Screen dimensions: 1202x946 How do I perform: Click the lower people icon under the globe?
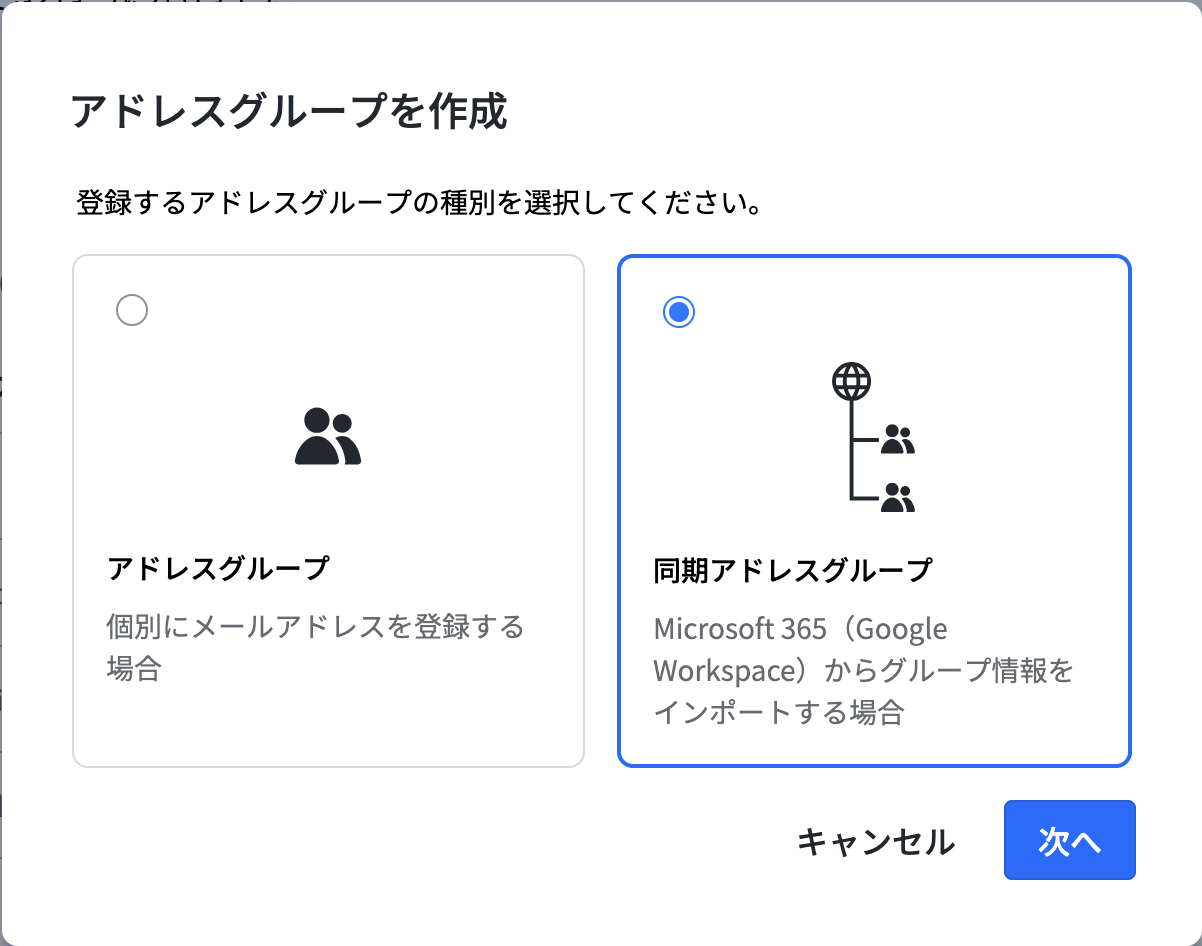(x=898, y=497)
